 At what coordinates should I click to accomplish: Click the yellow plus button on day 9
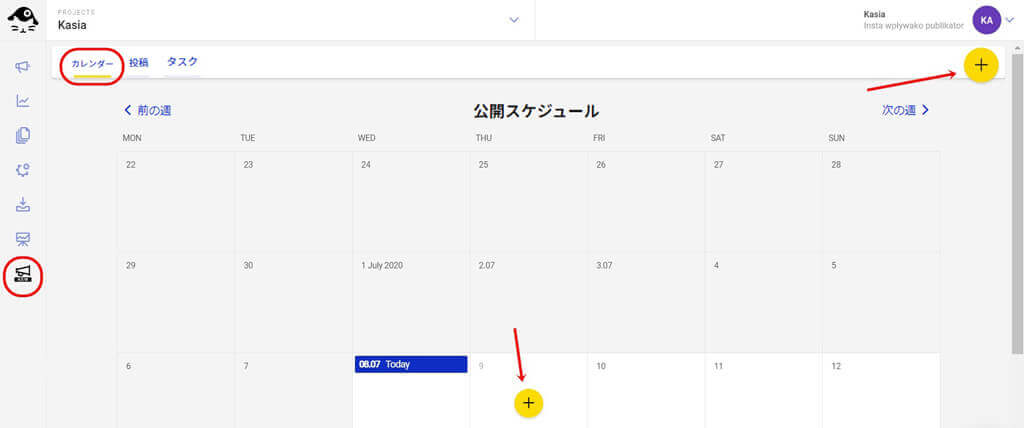(529, 402)
